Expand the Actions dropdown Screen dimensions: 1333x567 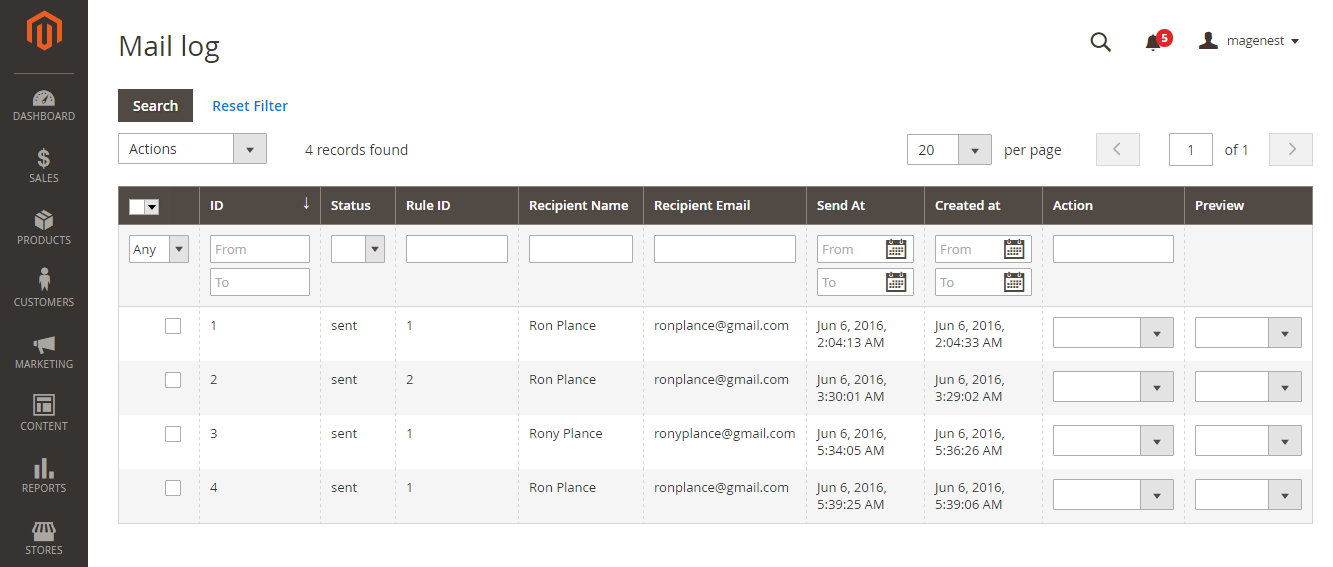point(192,149)
